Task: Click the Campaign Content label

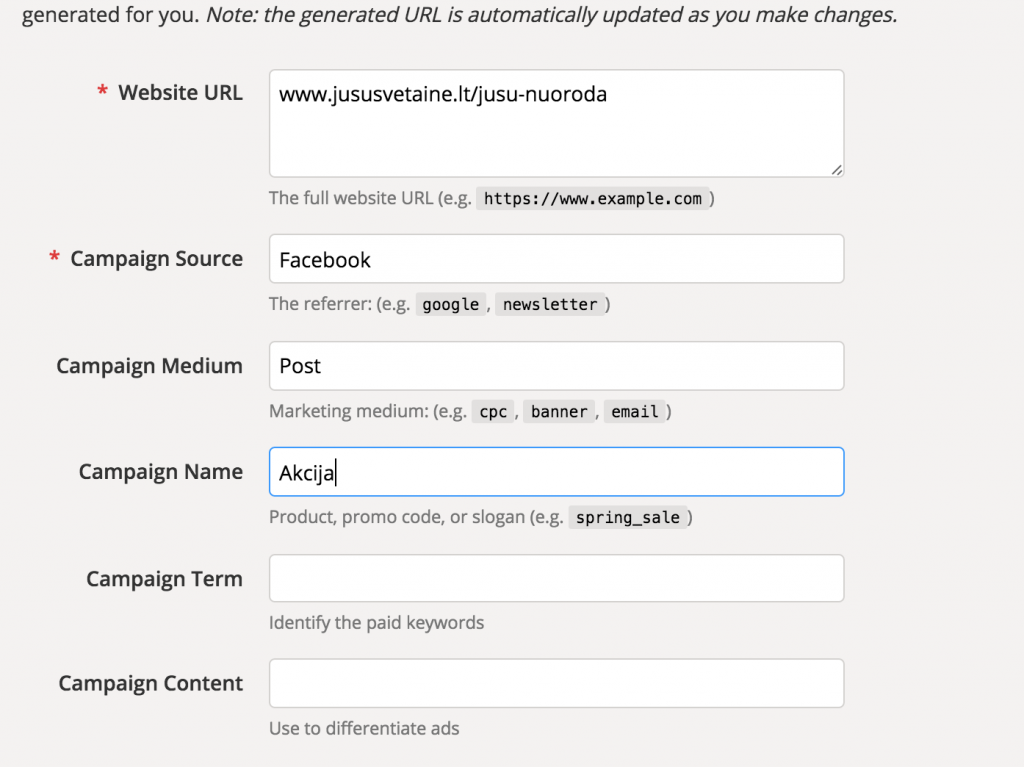Action: pos(151,684)
